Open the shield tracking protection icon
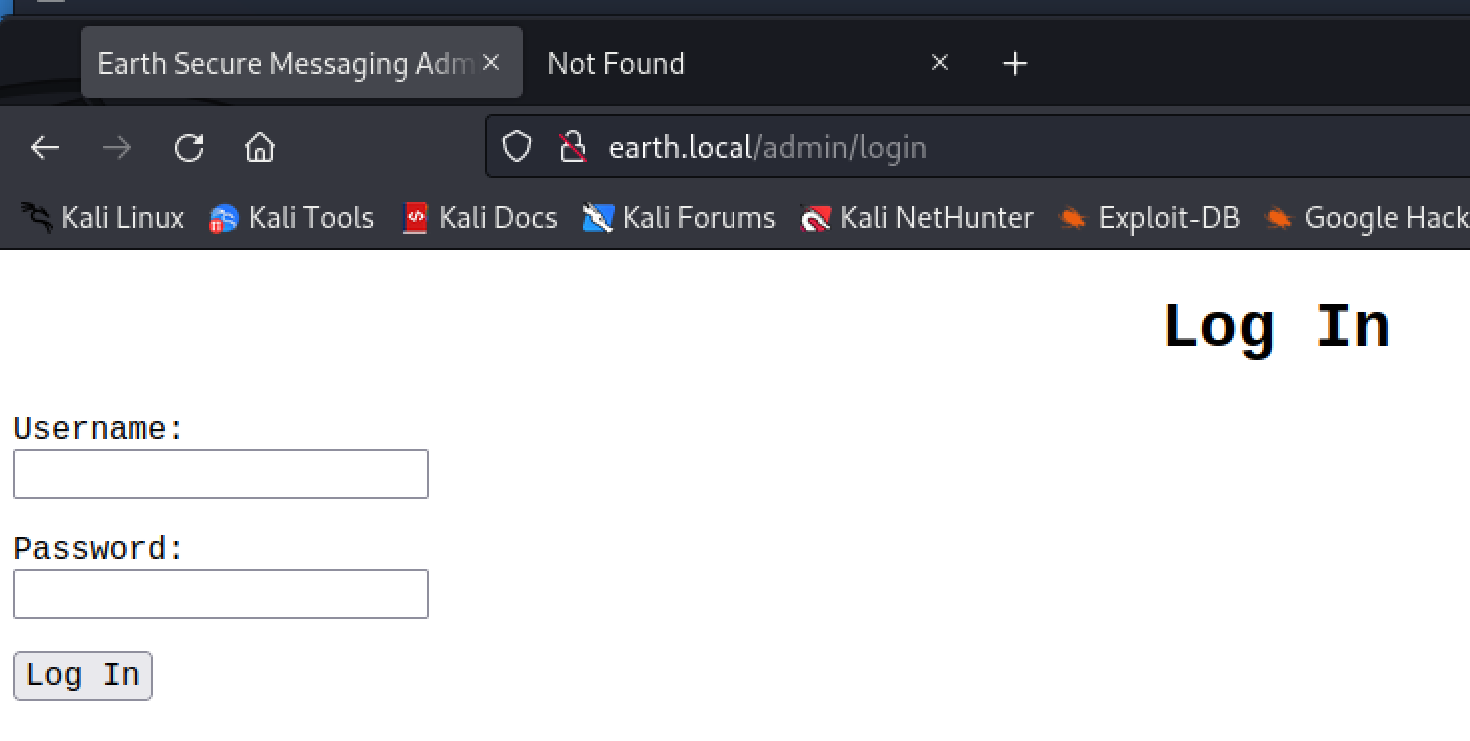This screenshot has width=1470, height=741. (x=516, y=148)
